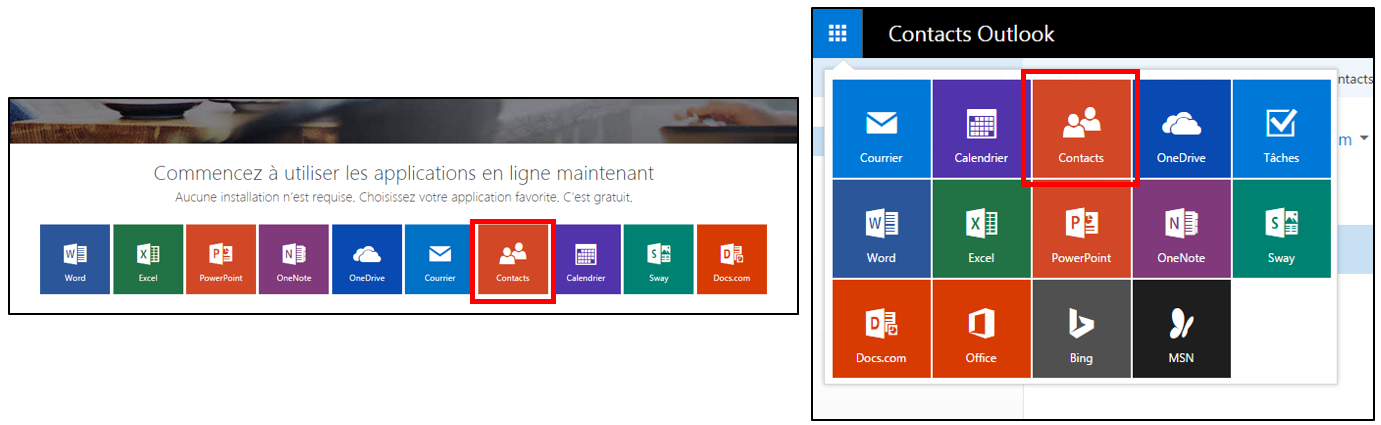Image resolution: width=1381 pixels, height=425 pixels.
Task: Open Contacts tile in the online applications row
Action: pyautogui.click(x=513, y=259)
